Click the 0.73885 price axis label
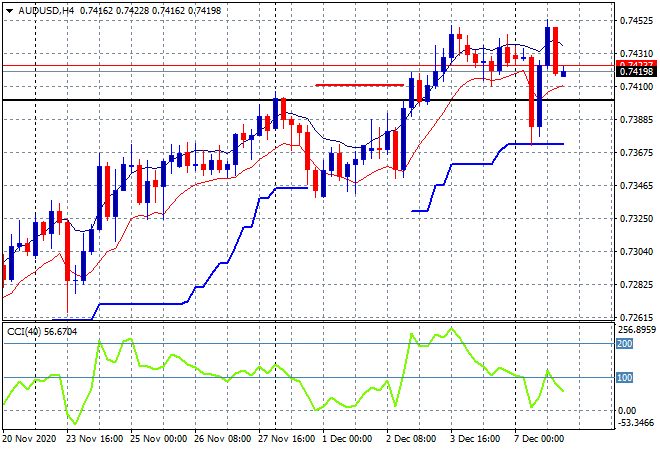This screenshot has width=660, height=450. click(636, 120)
